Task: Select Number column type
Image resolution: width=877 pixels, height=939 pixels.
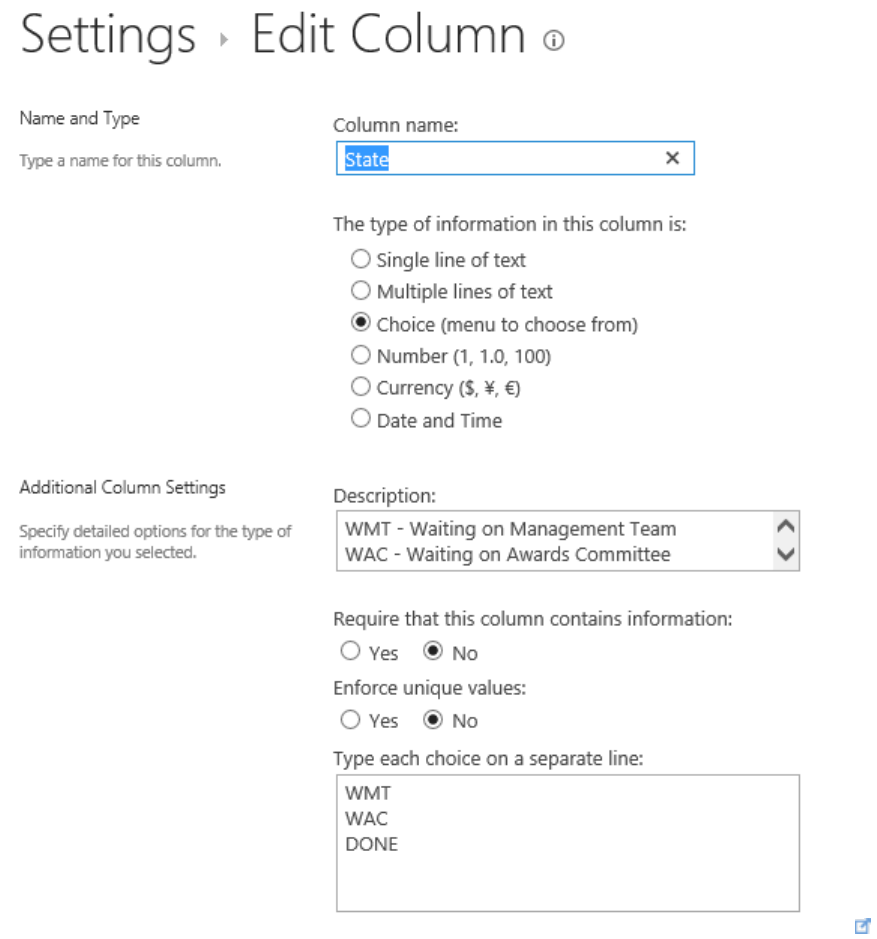Action: pos(361,356)
